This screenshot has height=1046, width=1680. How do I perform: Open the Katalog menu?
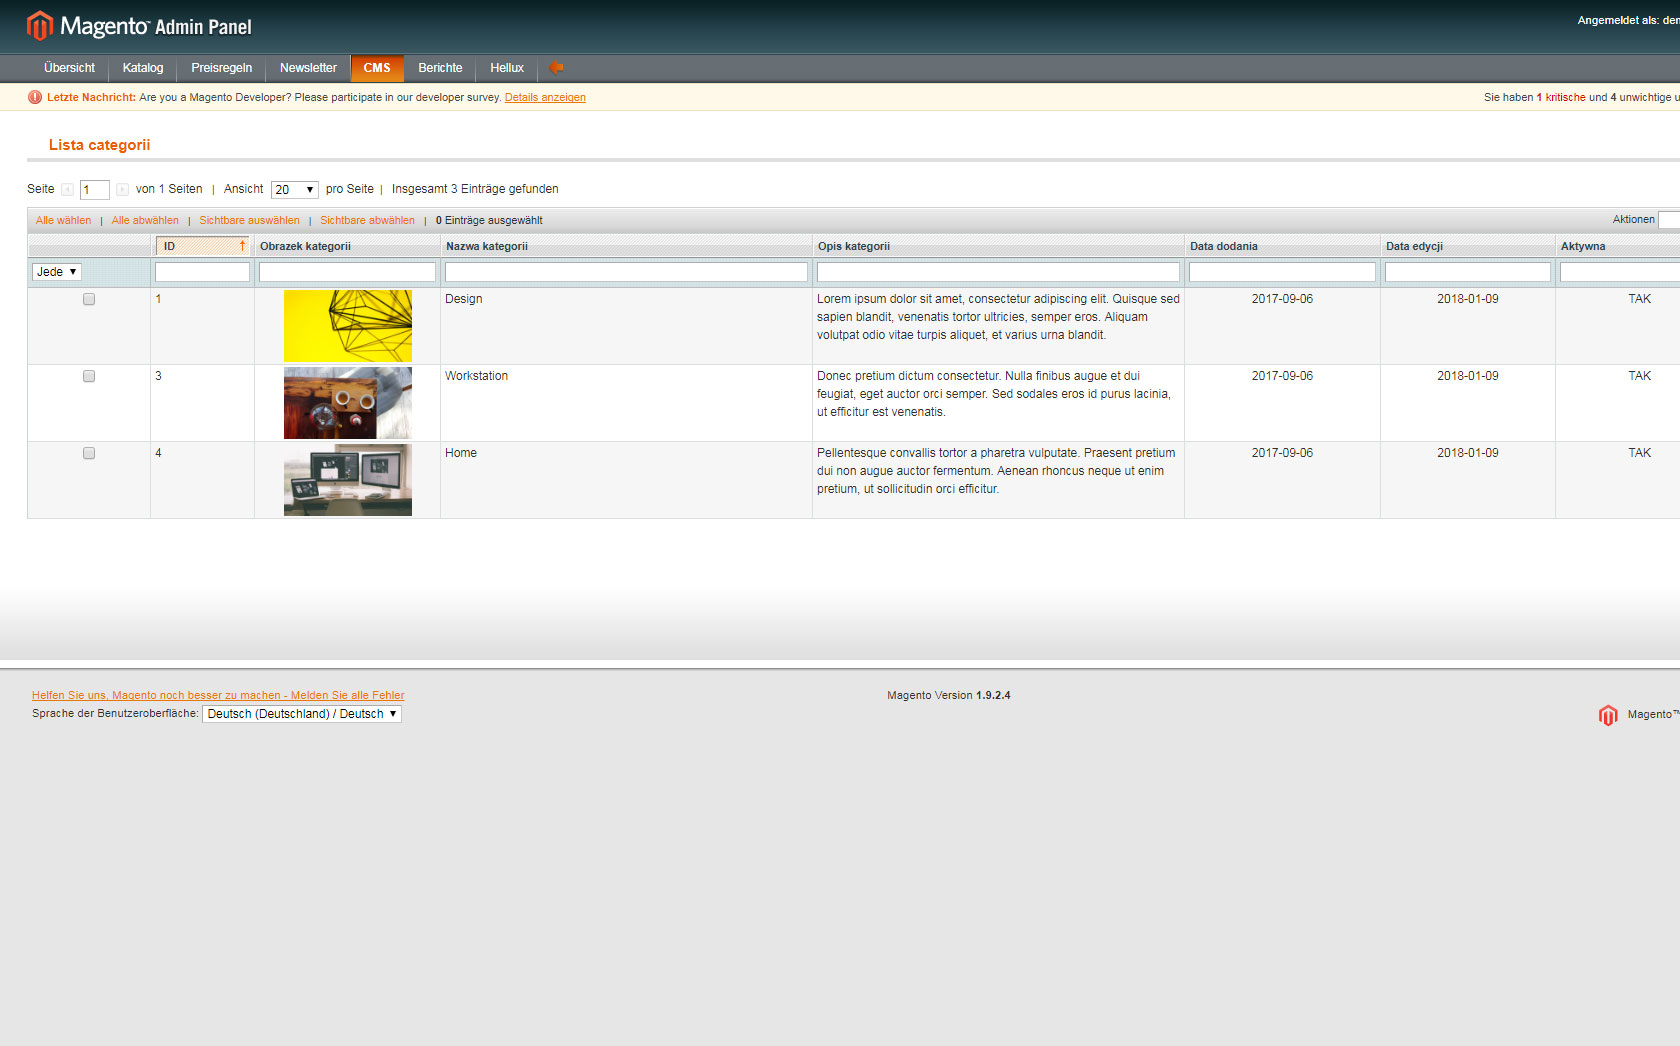(143, 68)
